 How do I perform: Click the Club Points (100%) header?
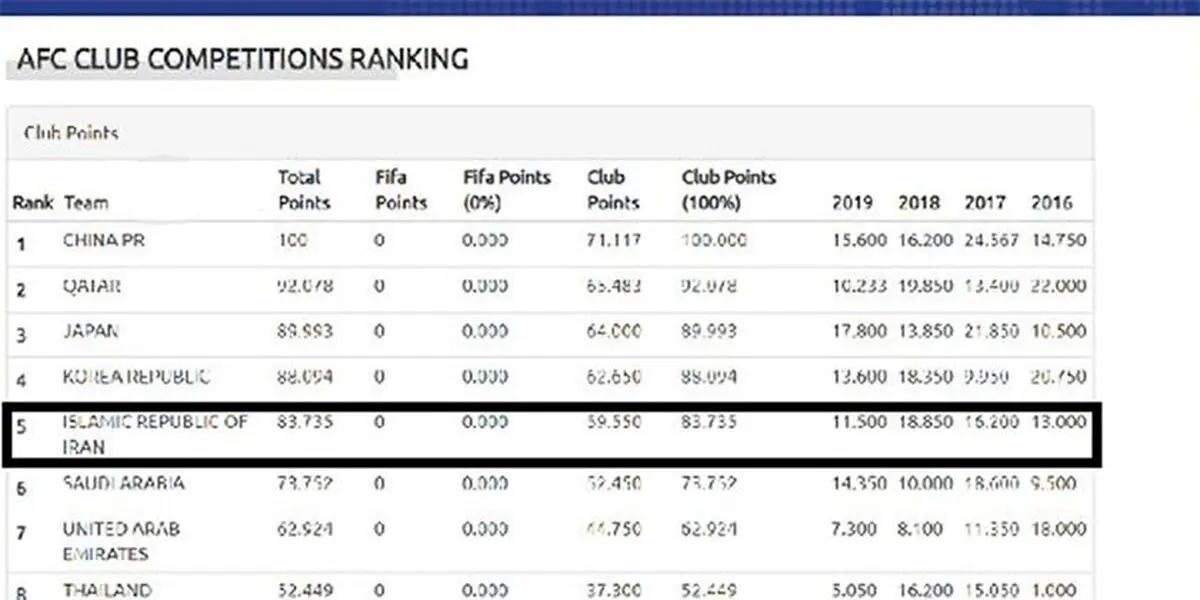pos(729,190)
